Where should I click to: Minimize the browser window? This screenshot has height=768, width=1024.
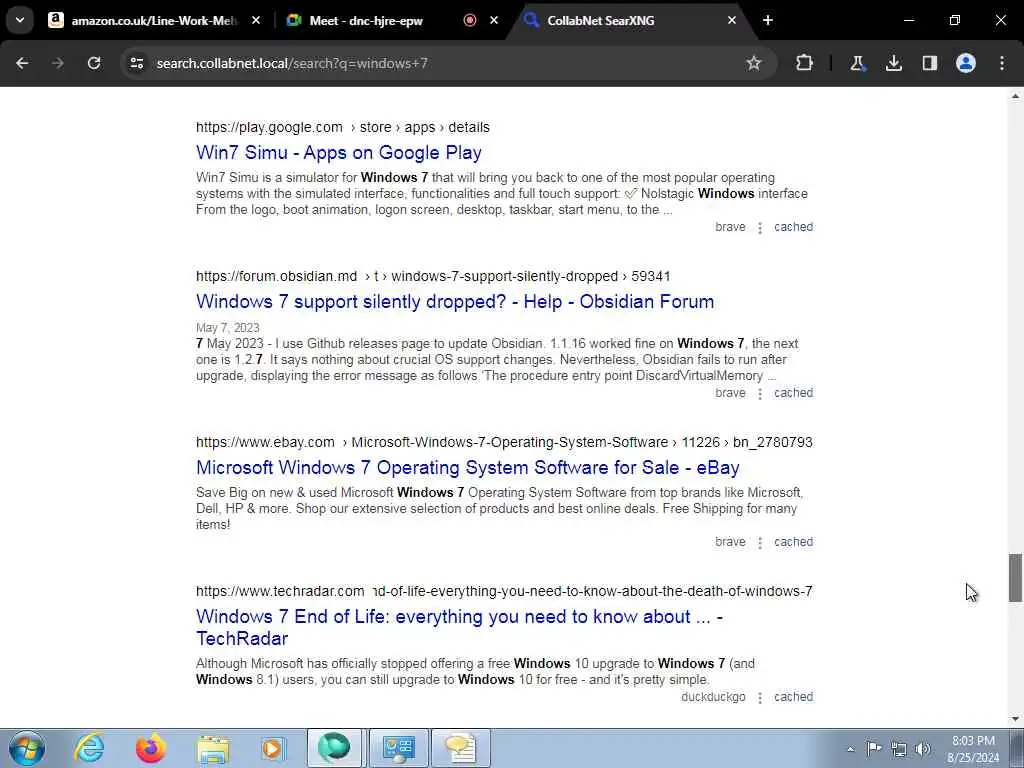(908, 20)
